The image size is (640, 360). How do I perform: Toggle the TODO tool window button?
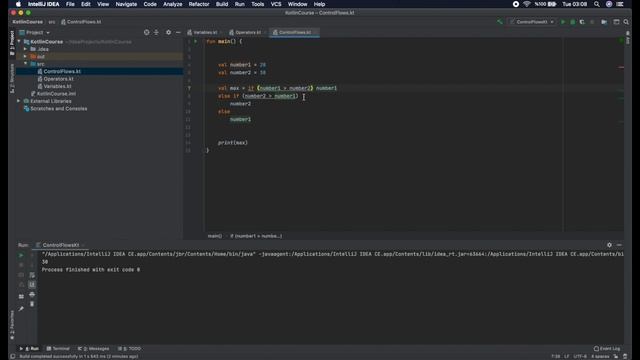[129, 349]
